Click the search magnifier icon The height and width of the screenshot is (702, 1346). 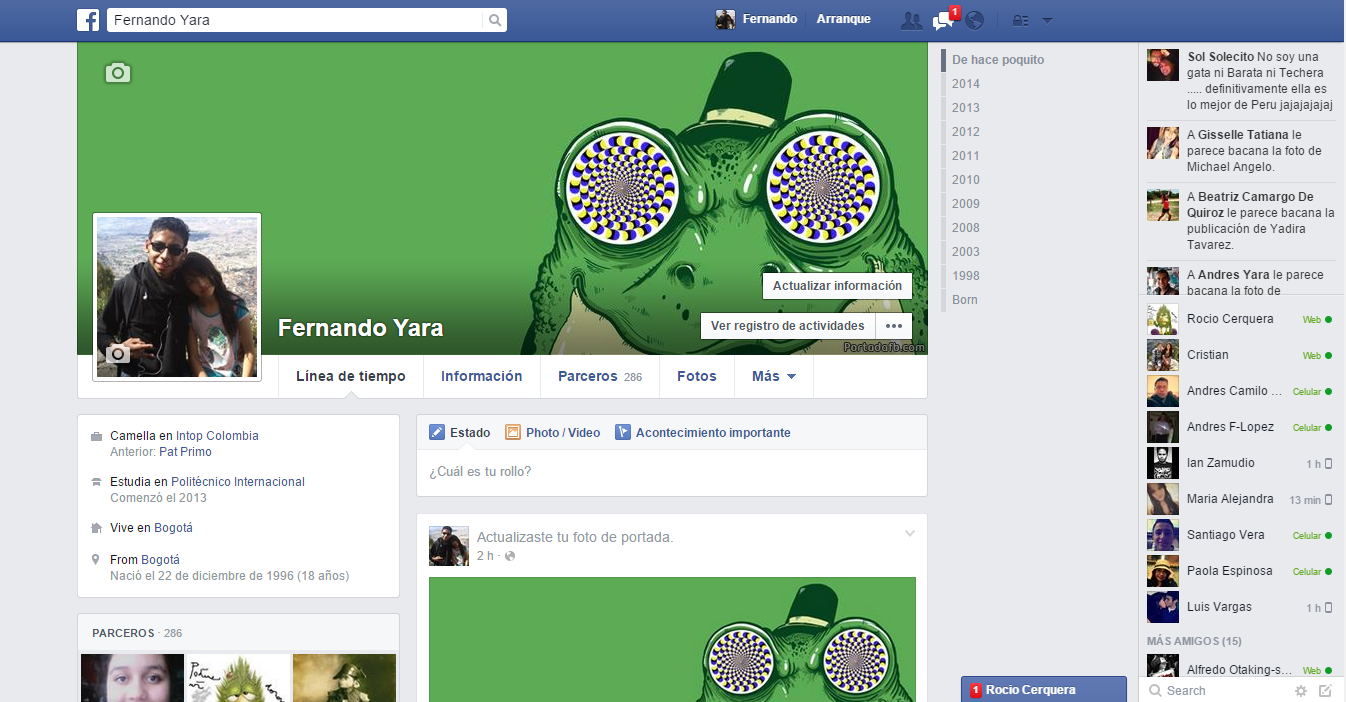494,20
